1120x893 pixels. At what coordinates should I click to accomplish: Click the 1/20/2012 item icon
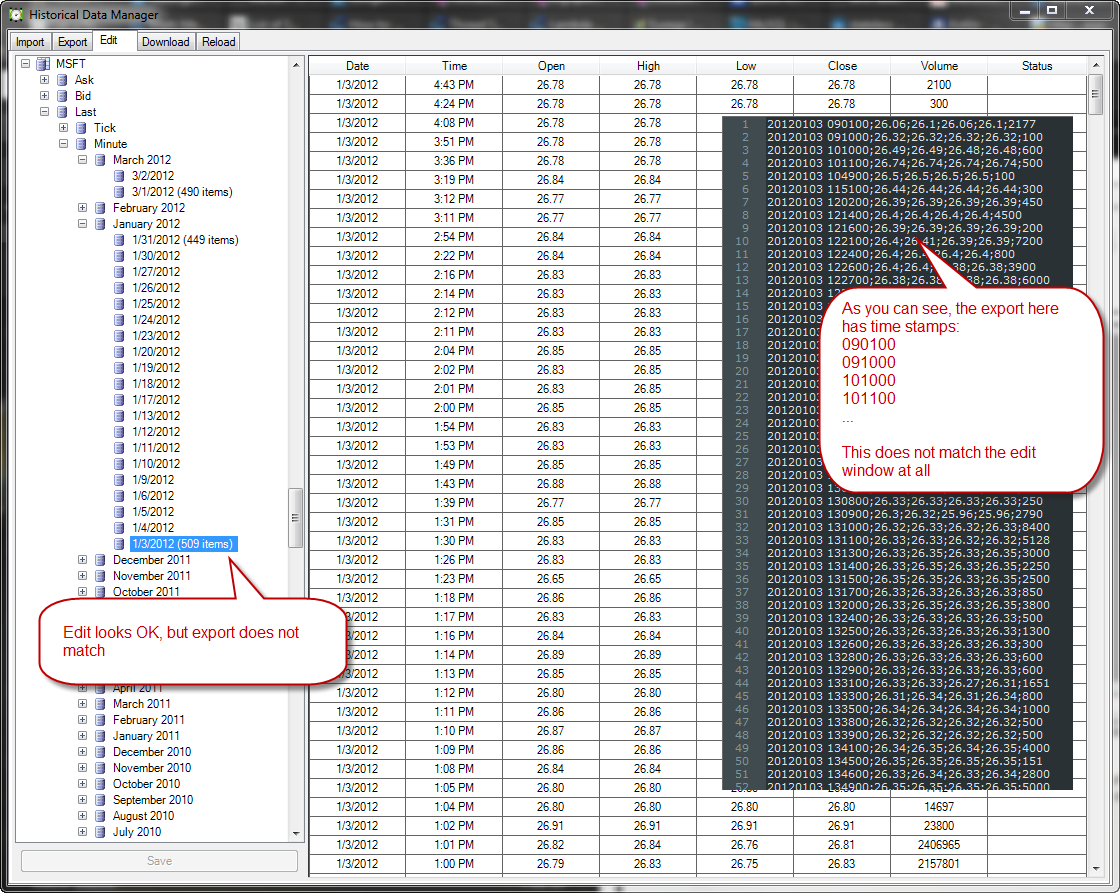pyautogui.click(x=119, y=351)
